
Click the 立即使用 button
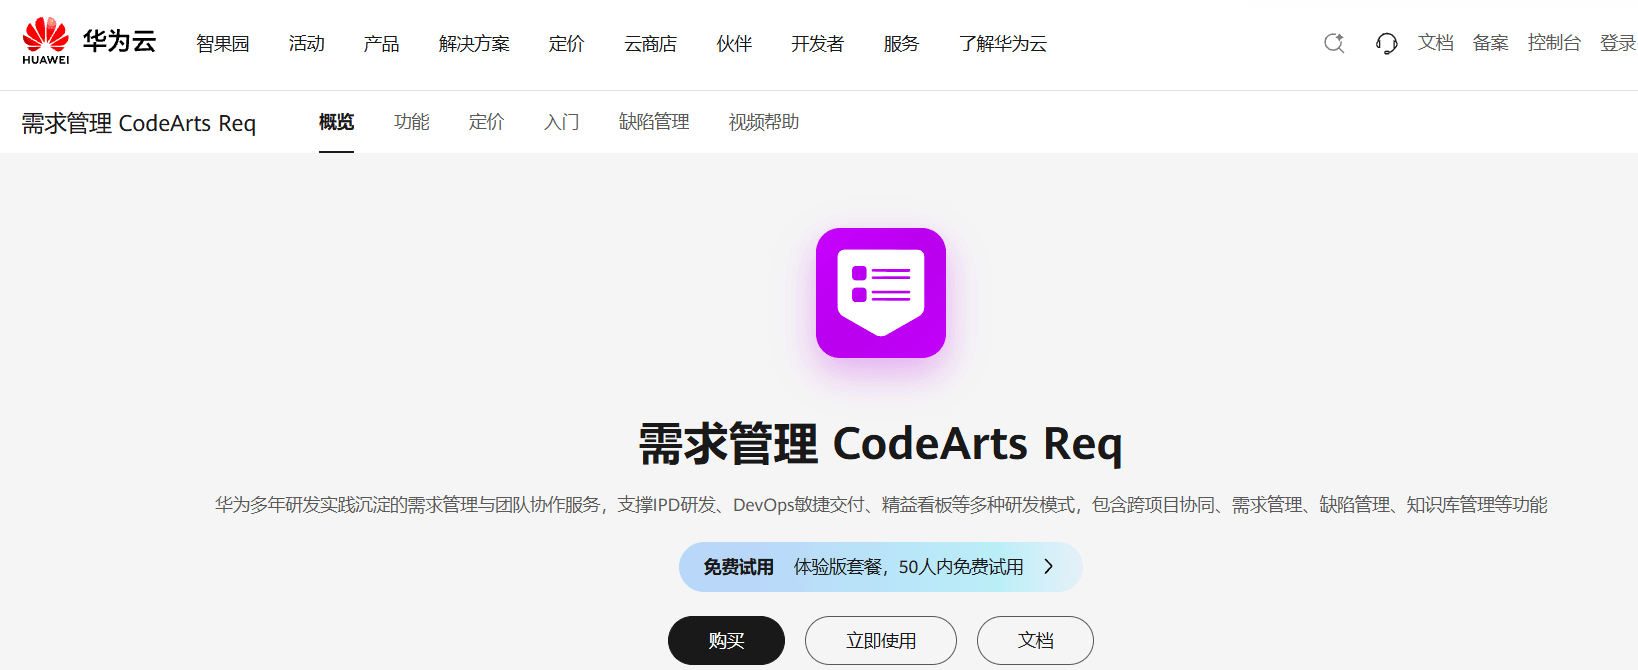click(881, 640)
